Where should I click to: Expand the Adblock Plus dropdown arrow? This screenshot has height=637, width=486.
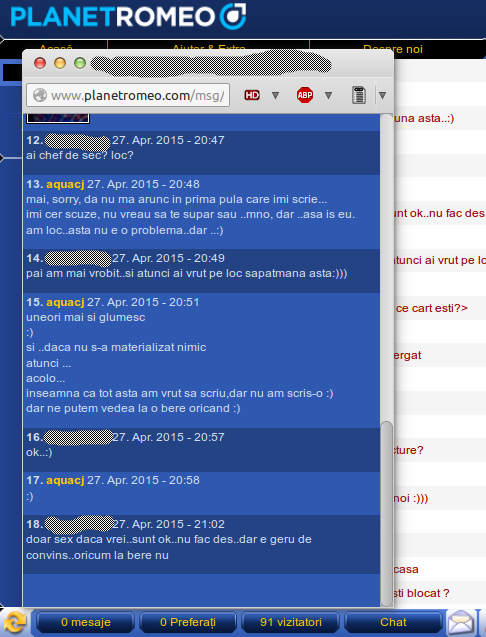[328, 95]
